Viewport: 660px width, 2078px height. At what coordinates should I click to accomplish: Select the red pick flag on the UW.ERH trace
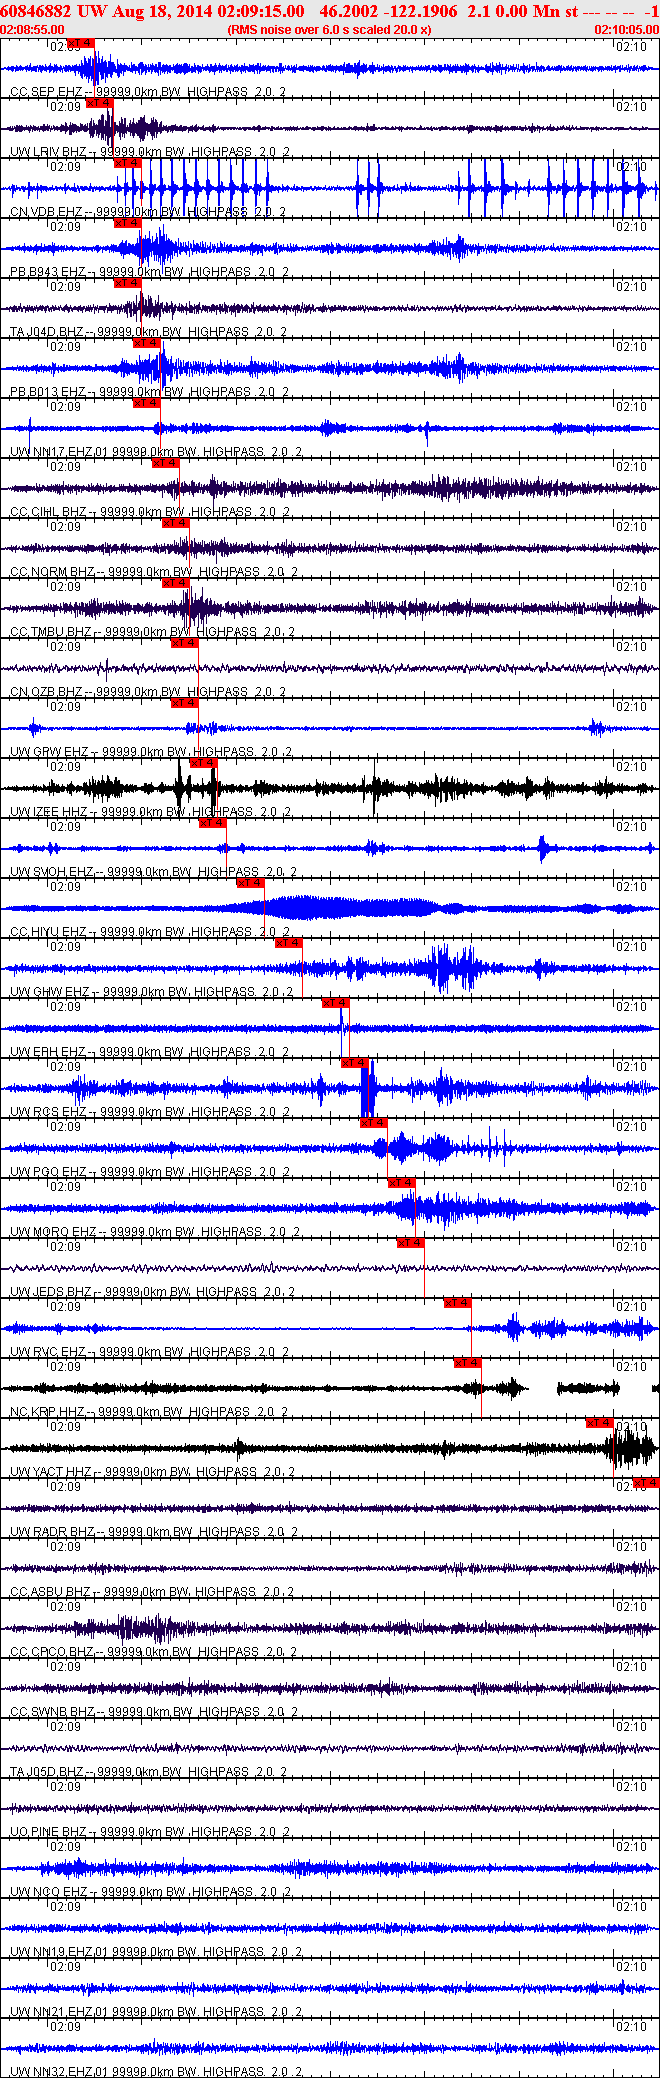335,1003
